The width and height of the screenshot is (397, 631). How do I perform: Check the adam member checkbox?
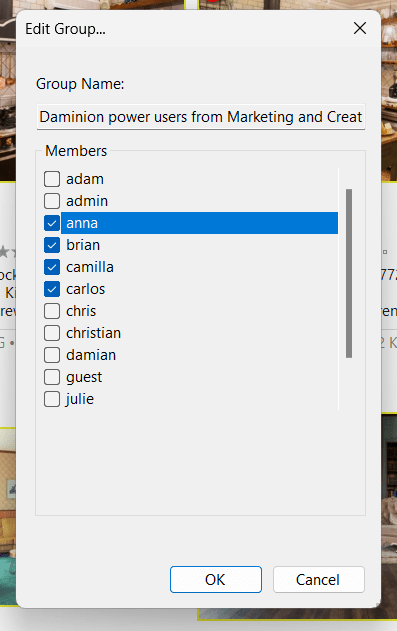(x=52, y=179)
